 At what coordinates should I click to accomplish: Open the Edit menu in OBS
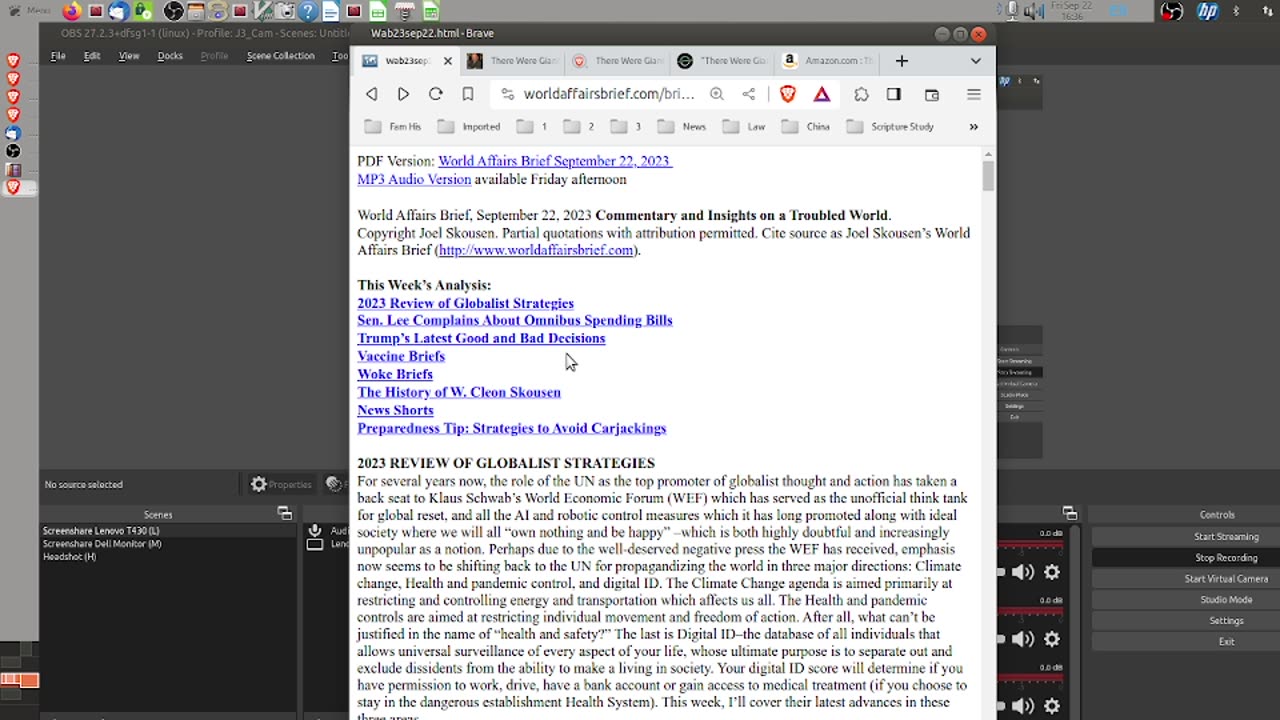[x=92, y=56]
